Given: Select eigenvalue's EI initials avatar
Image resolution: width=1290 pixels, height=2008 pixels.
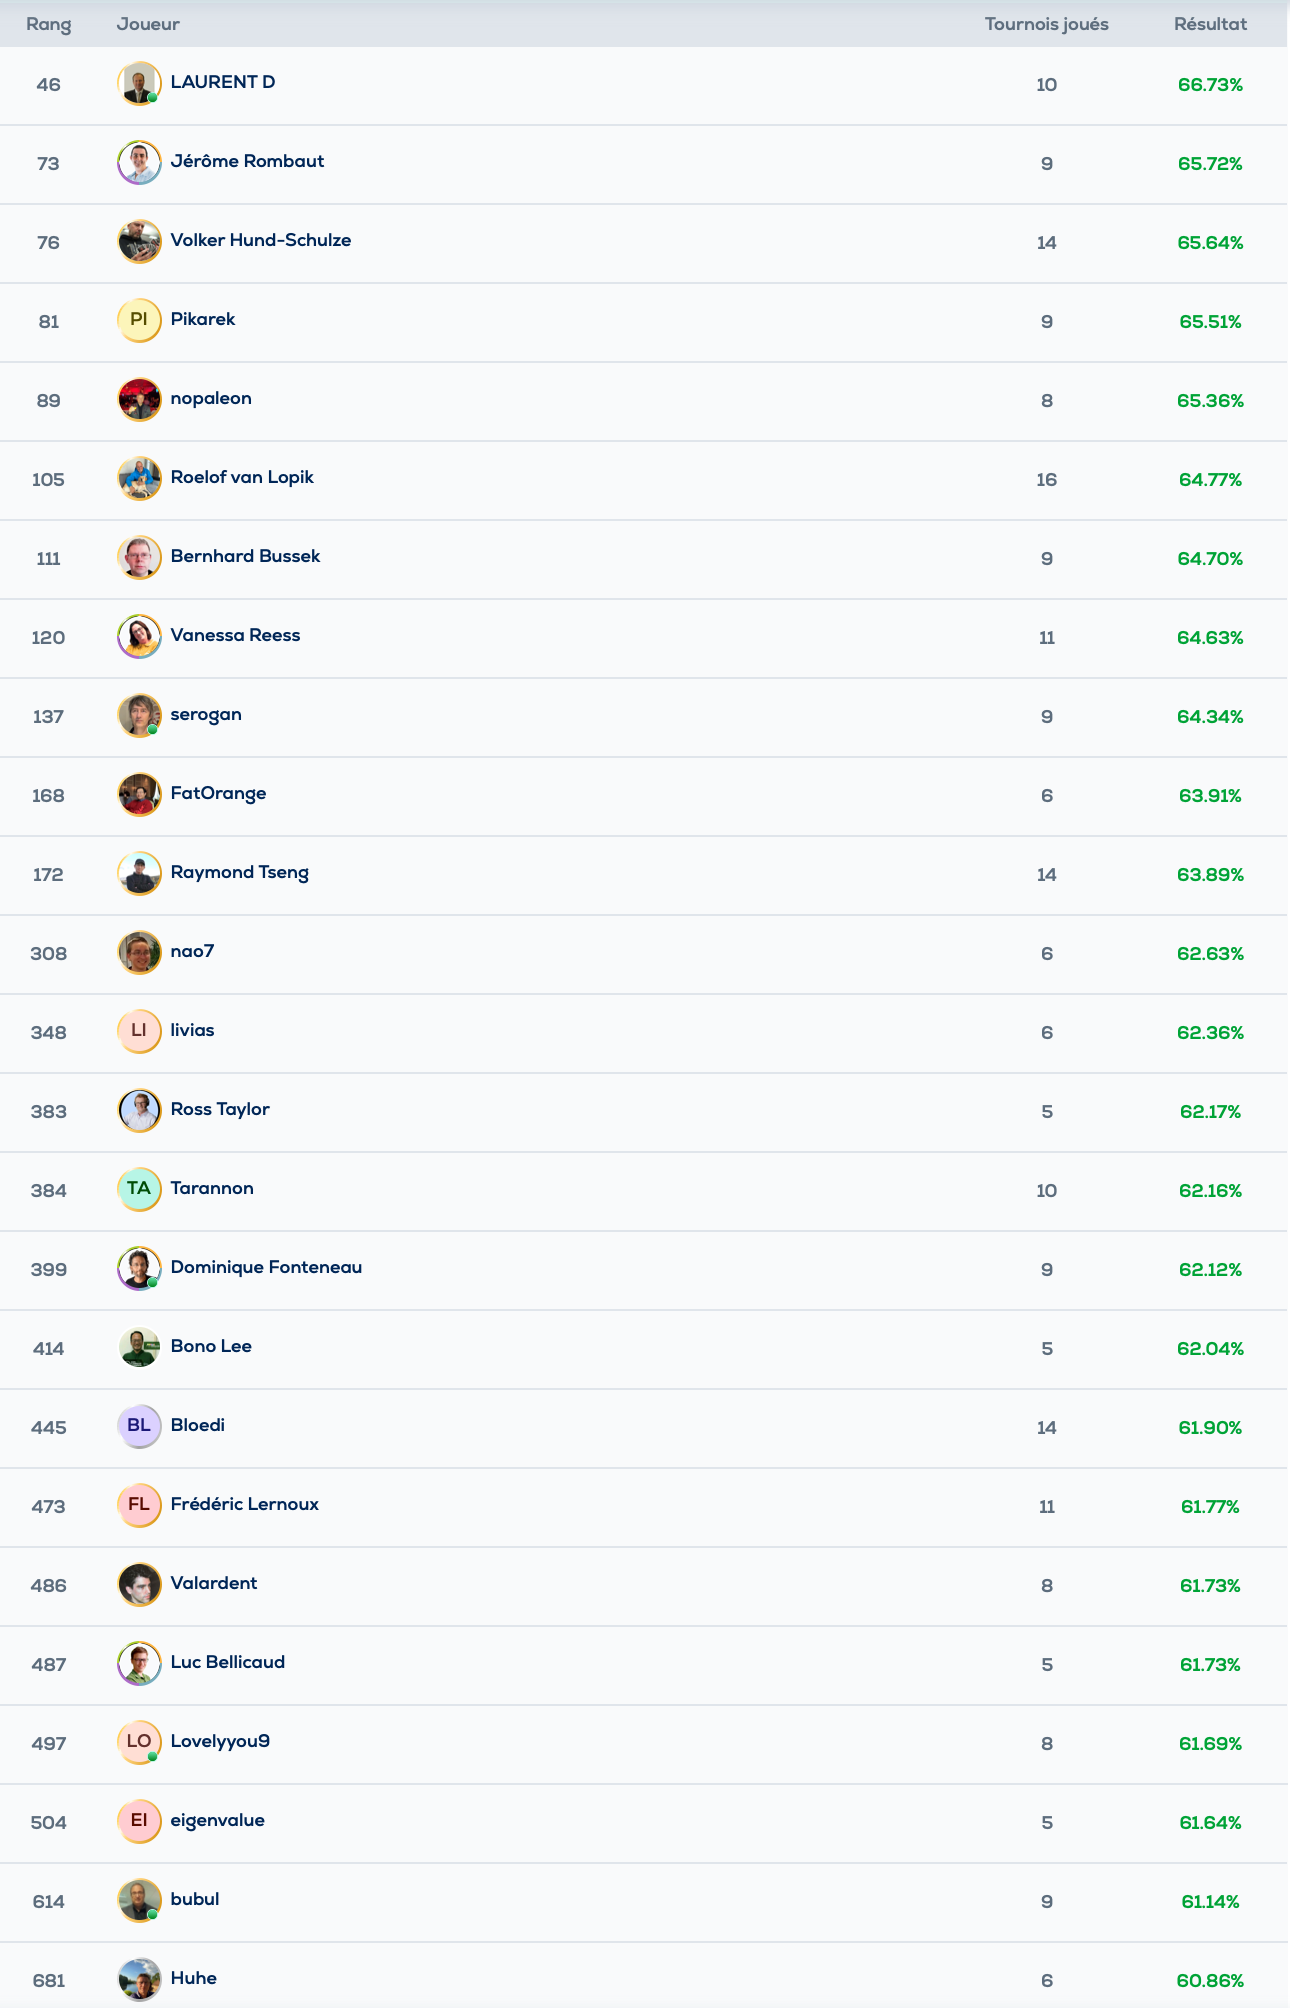Looking at the screenshot, I should pos(139,1821).
